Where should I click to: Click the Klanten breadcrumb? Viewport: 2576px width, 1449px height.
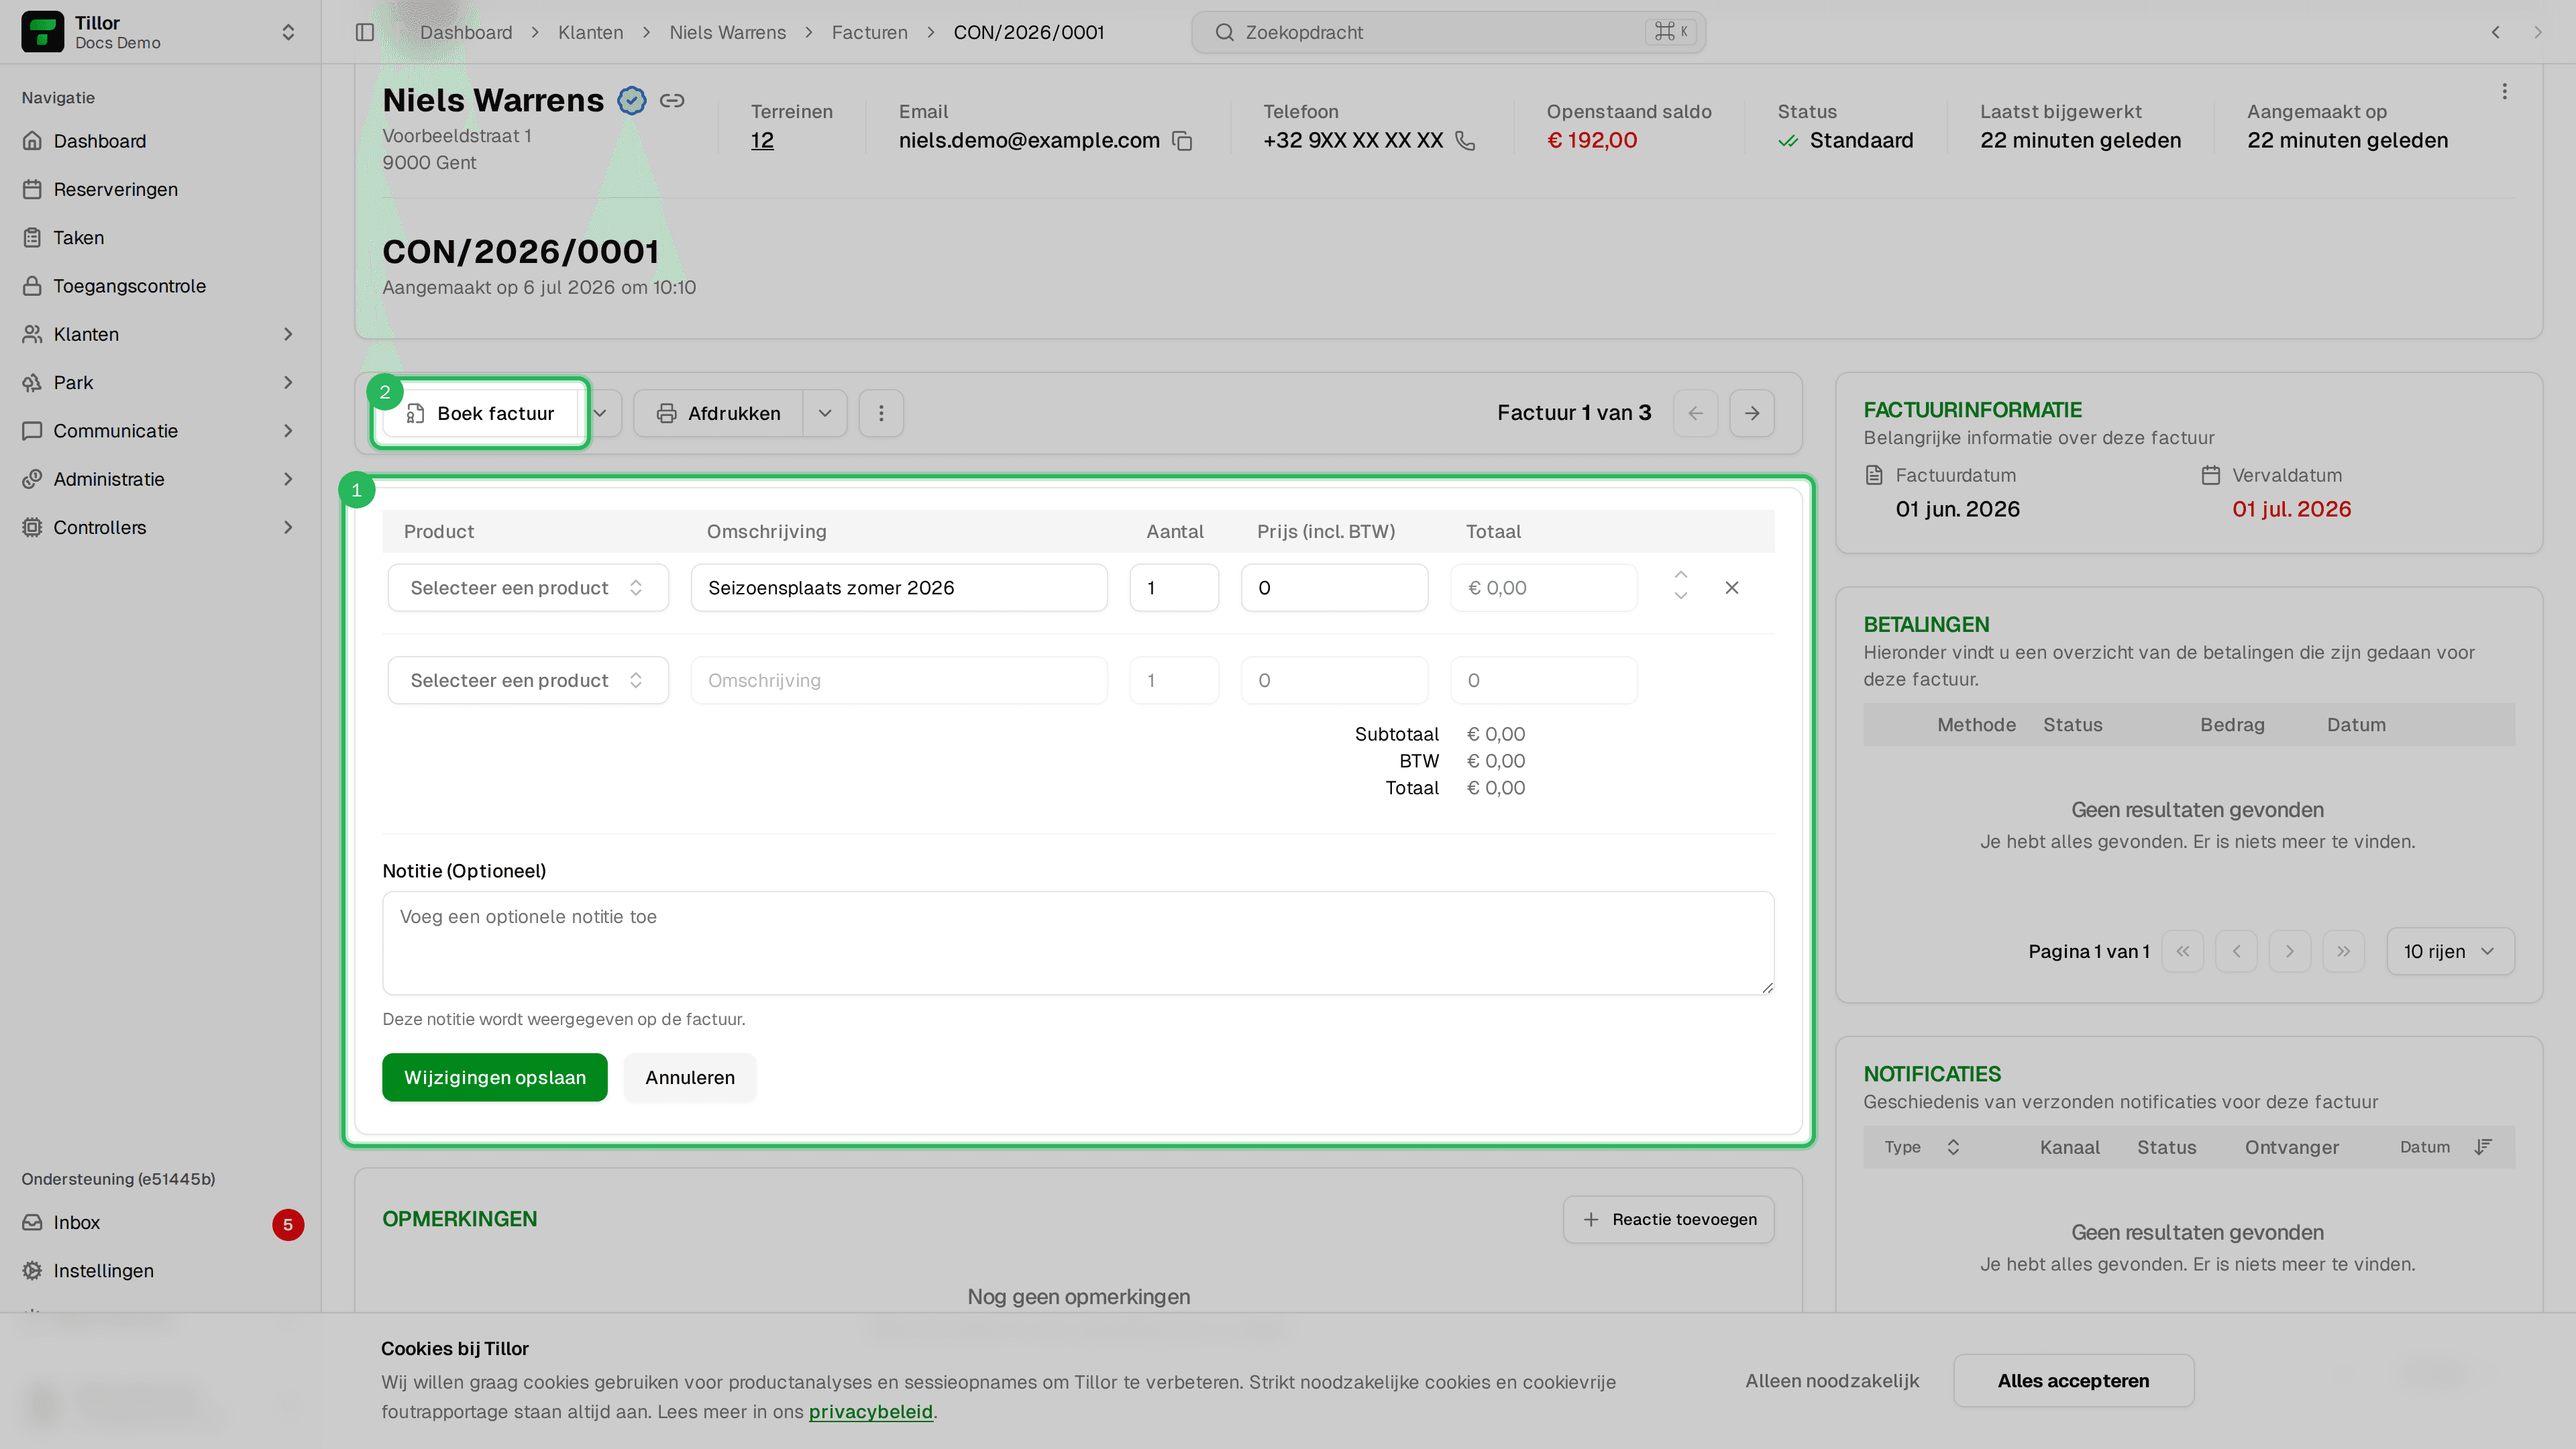point(590,32)
